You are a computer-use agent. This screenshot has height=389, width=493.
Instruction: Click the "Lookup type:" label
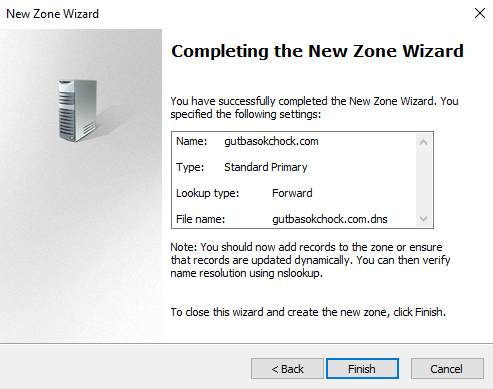pyautogui.click(x=207, y=193)
